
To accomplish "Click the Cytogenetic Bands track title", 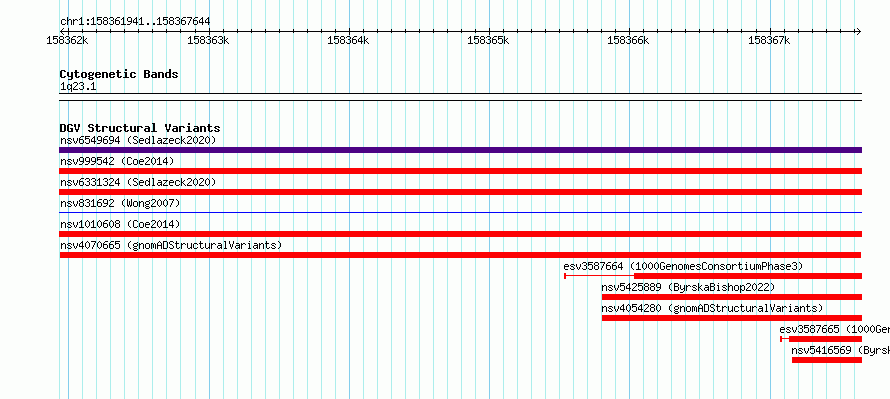I will (119, 74).
